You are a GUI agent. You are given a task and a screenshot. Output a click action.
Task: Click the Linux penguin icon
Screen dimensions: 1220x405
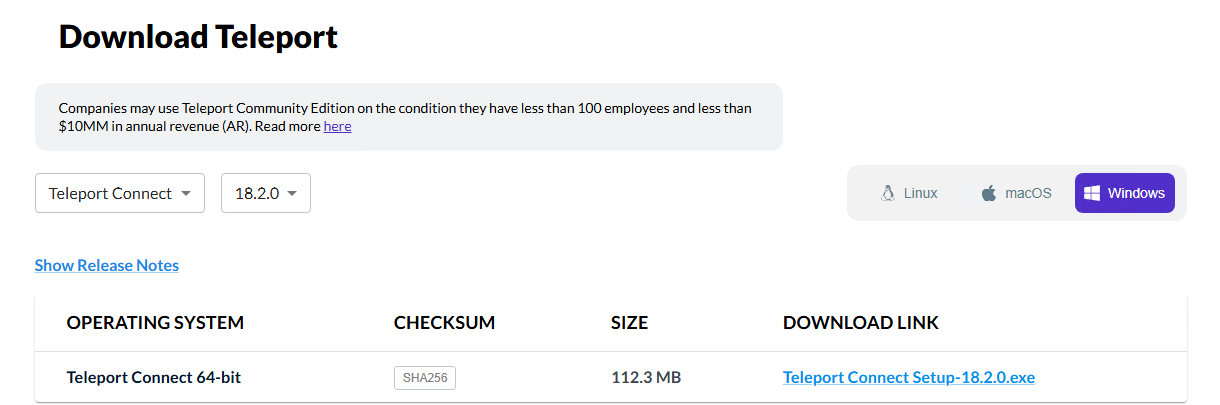(887, 193)
